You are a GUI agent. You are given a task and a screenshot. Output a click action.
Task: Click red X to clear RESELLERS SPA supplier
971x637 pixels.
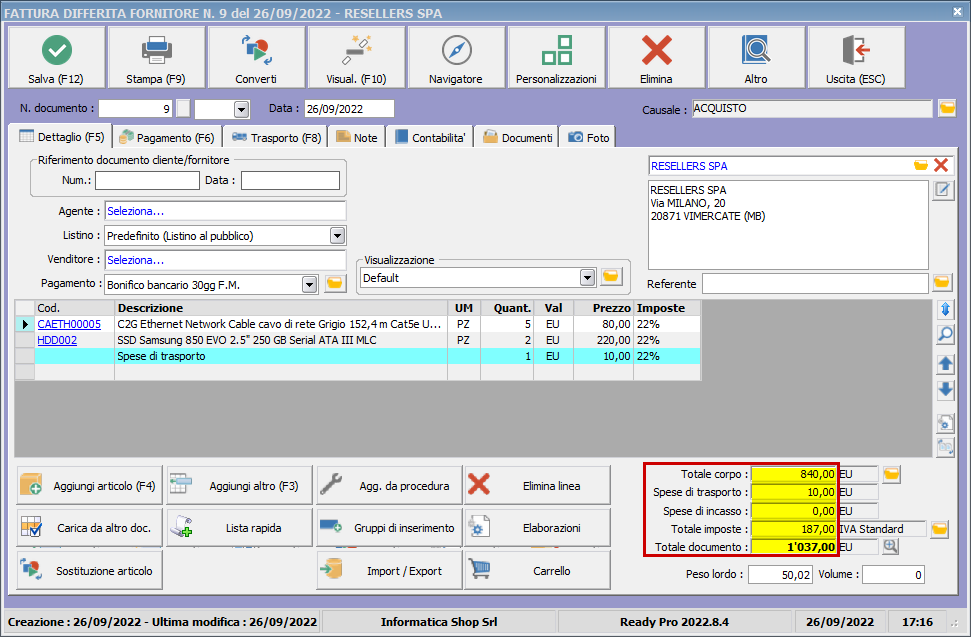(941, 165)
